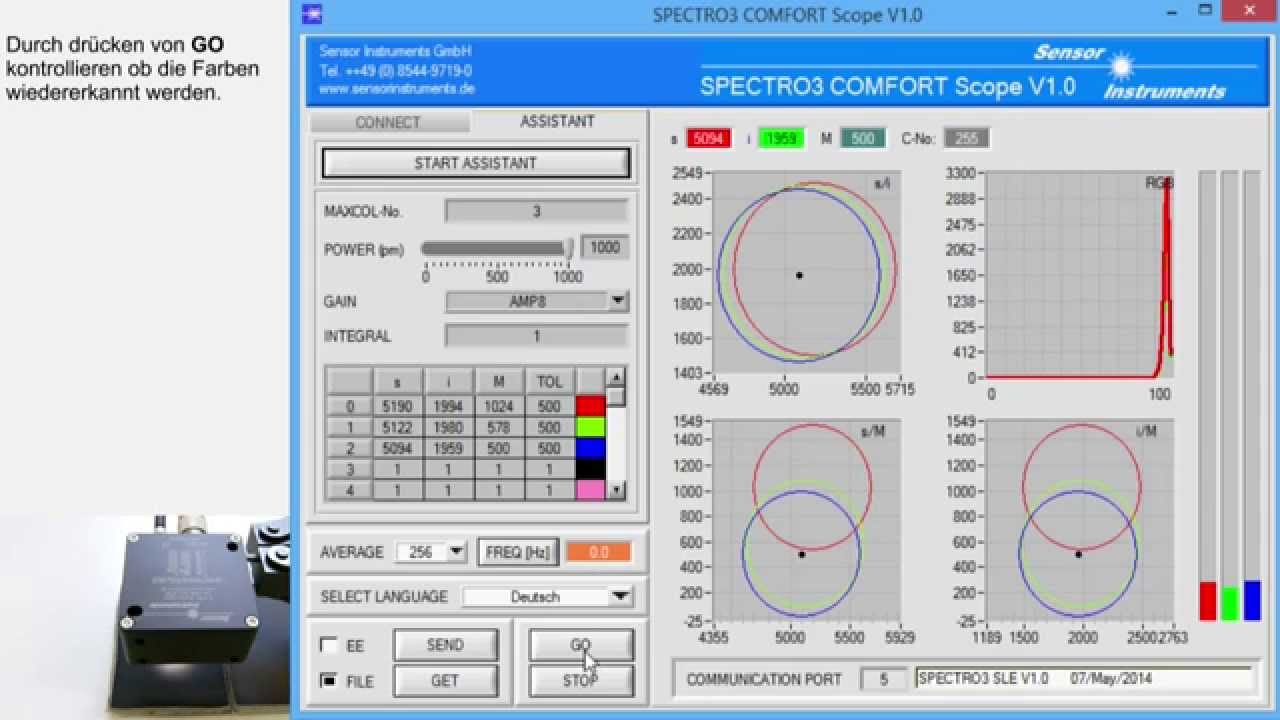Click the GET button
This screenshot has height=720, width=1280.
(x=445, y=681)
